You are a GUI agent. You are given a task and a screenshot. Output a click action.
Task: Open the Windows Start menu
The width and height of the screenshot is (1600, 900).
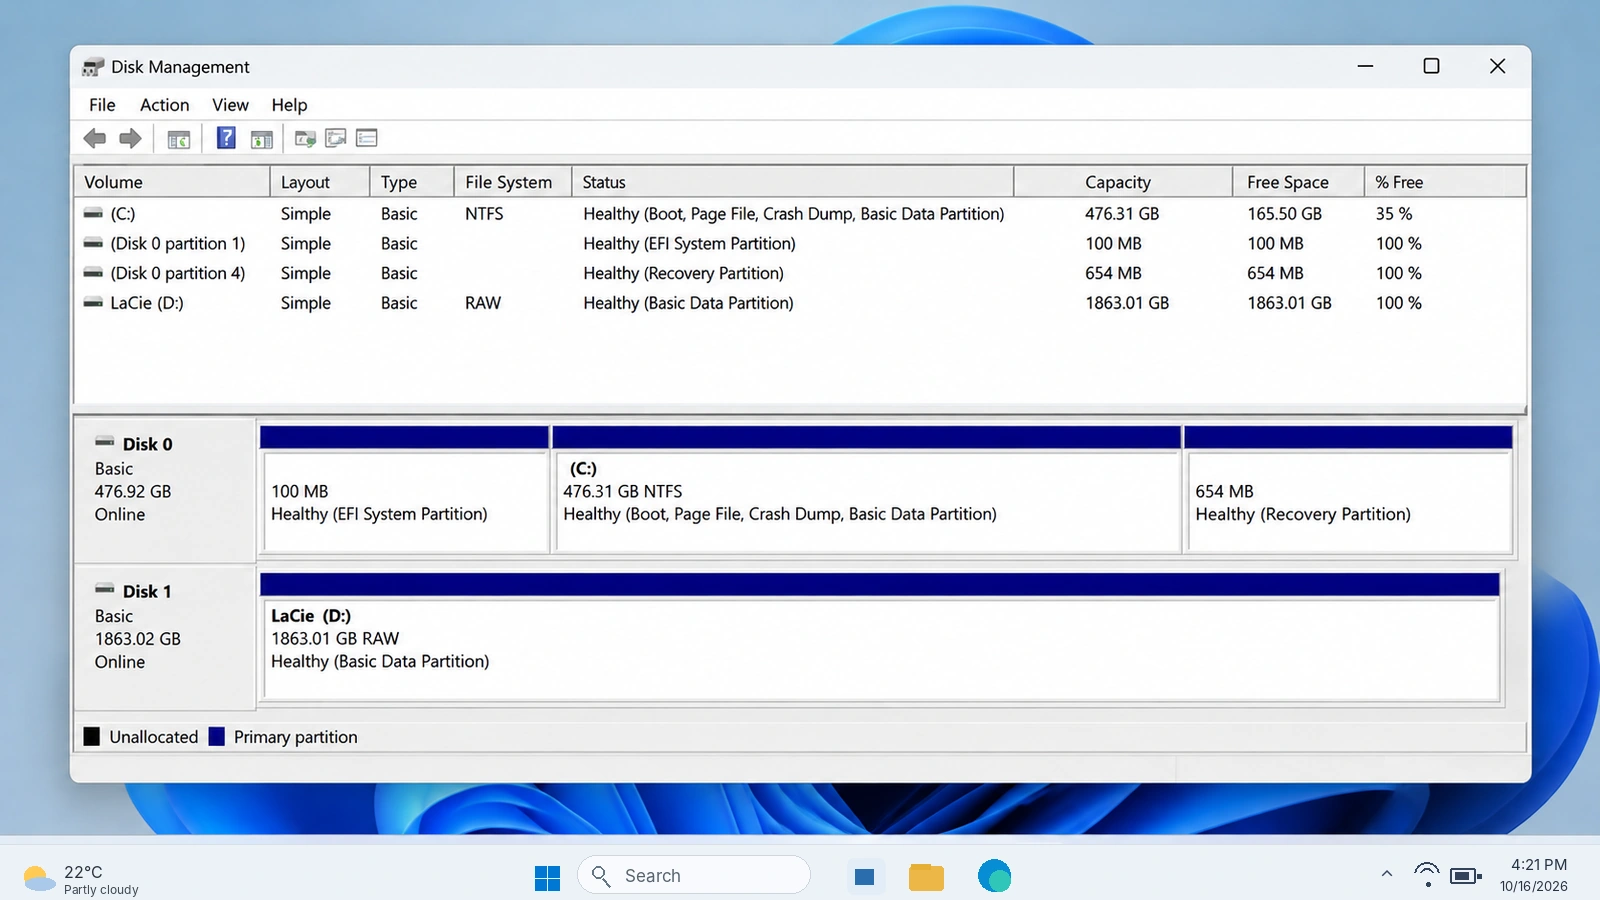pyautogui.click(x=548, y=877)
